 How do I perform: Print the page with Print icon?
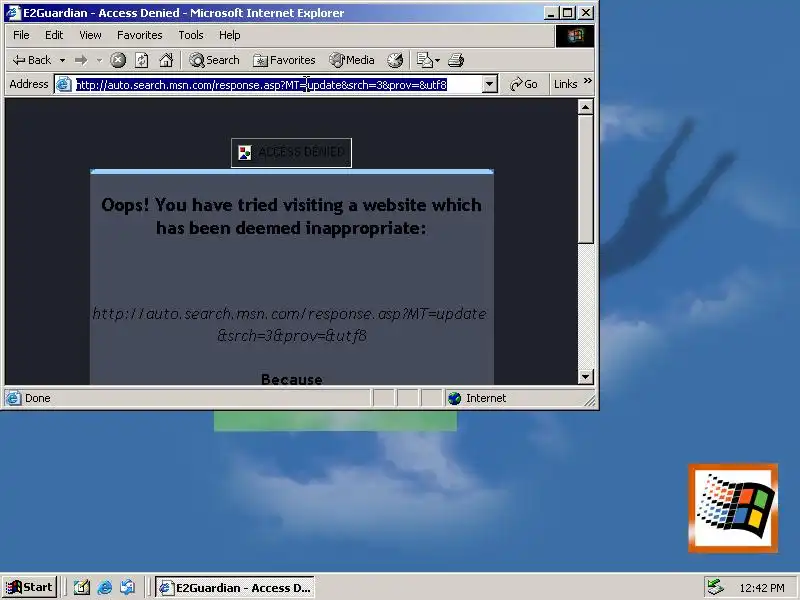pyautogui.click(x=456, y=60)
